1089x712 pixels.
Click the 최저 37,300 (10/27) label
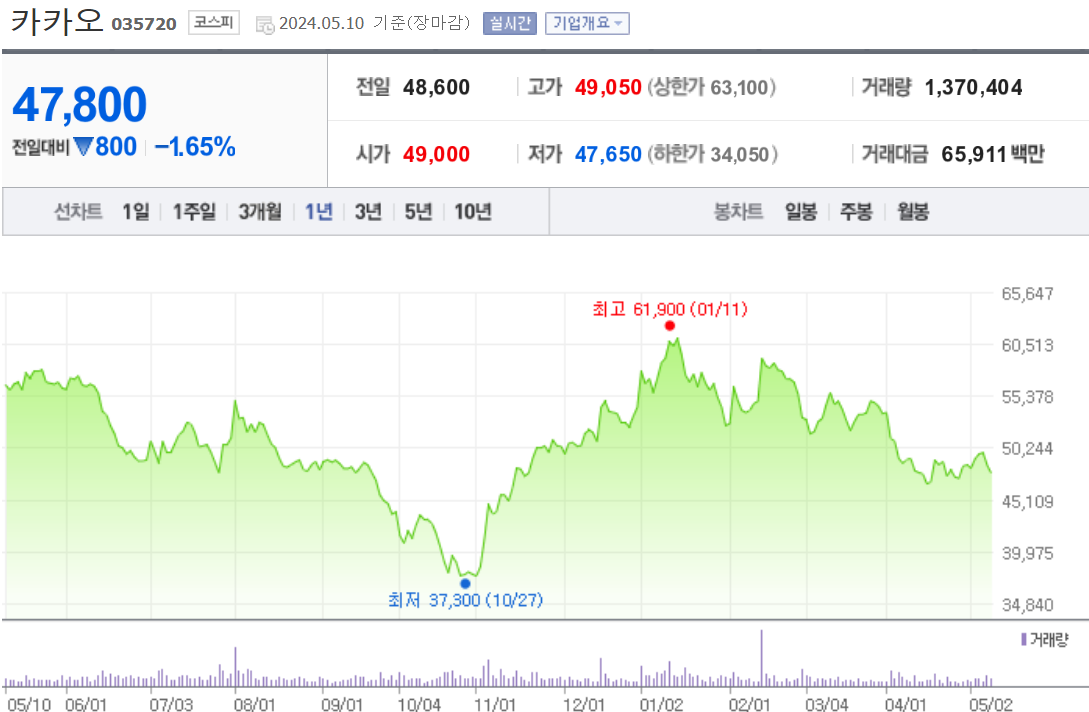tap(465, 599)
